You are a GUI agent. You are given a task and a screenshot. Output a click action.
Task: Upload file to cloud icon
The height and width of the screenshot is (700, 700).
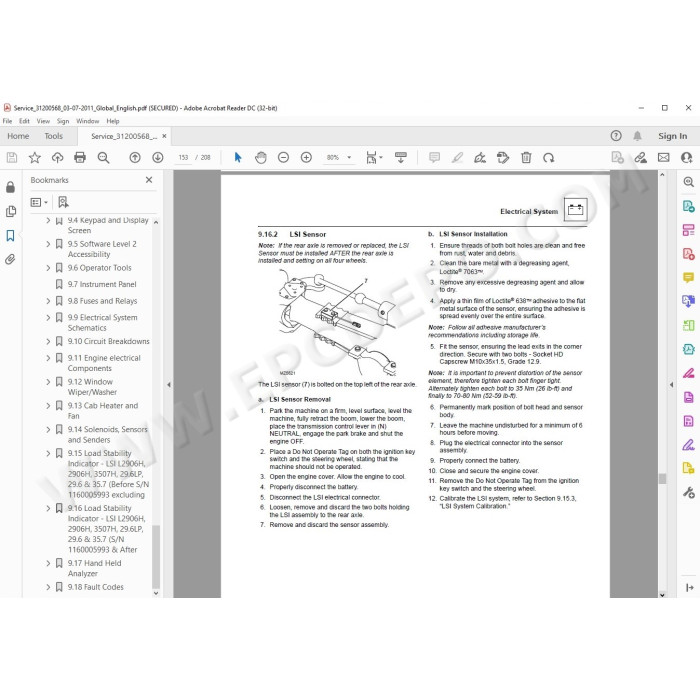57,158
